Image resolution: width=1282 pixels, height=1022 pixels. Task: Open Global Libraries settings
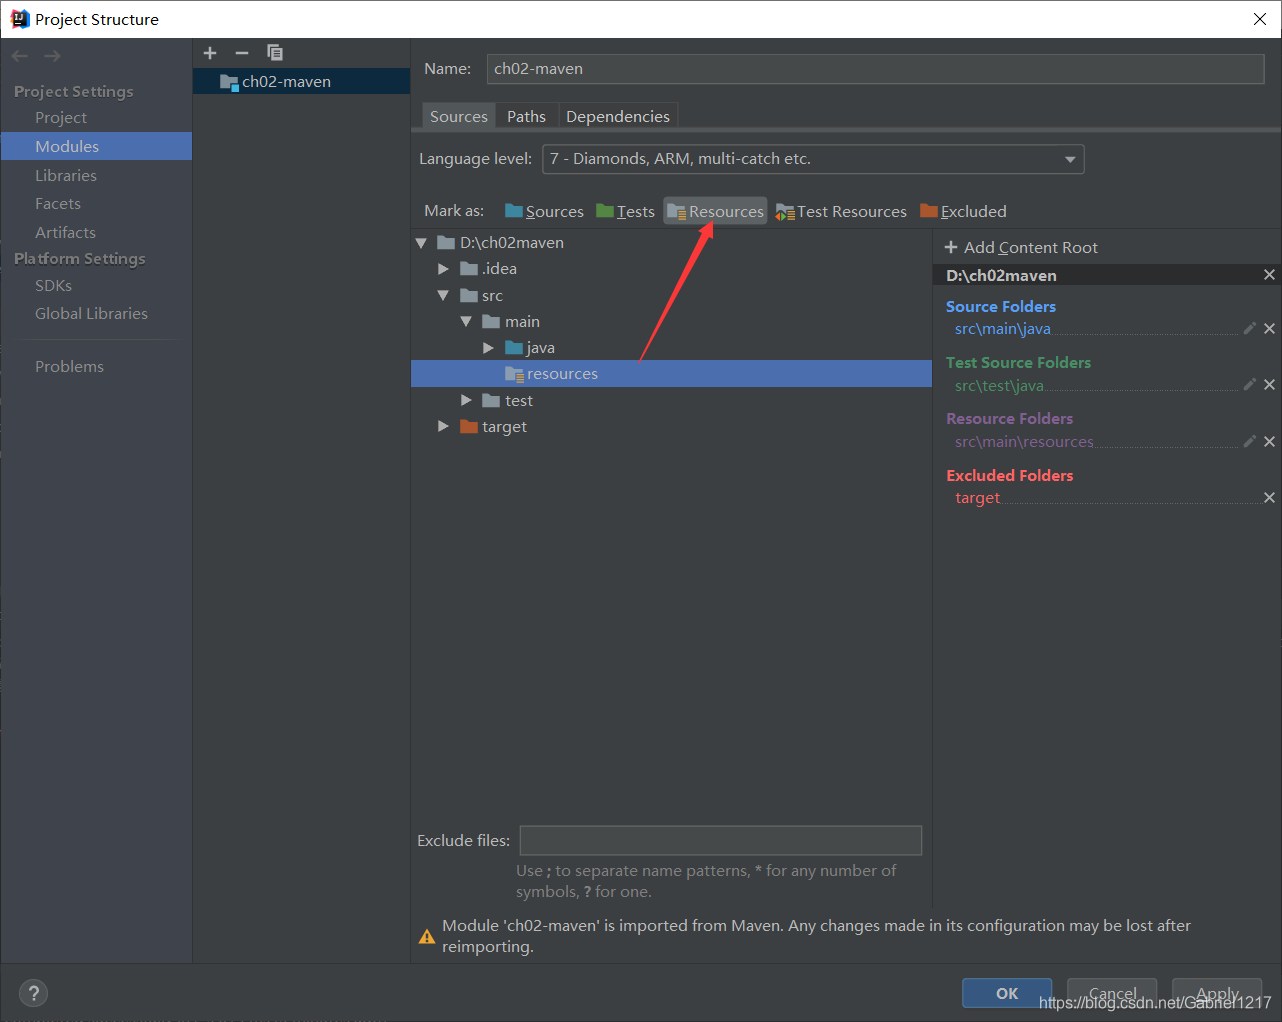click(x=91, y=314)
